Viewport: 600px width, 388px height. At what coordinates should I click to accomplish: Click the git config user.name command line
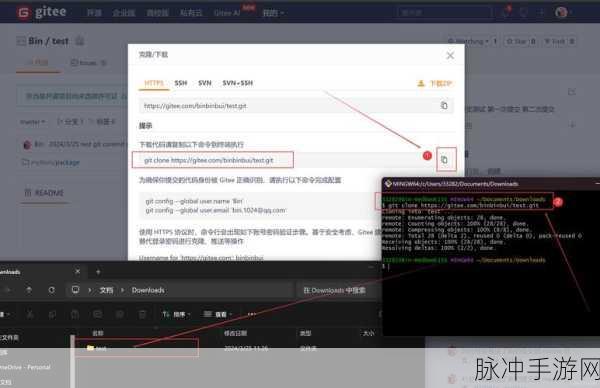click(194, 201)
